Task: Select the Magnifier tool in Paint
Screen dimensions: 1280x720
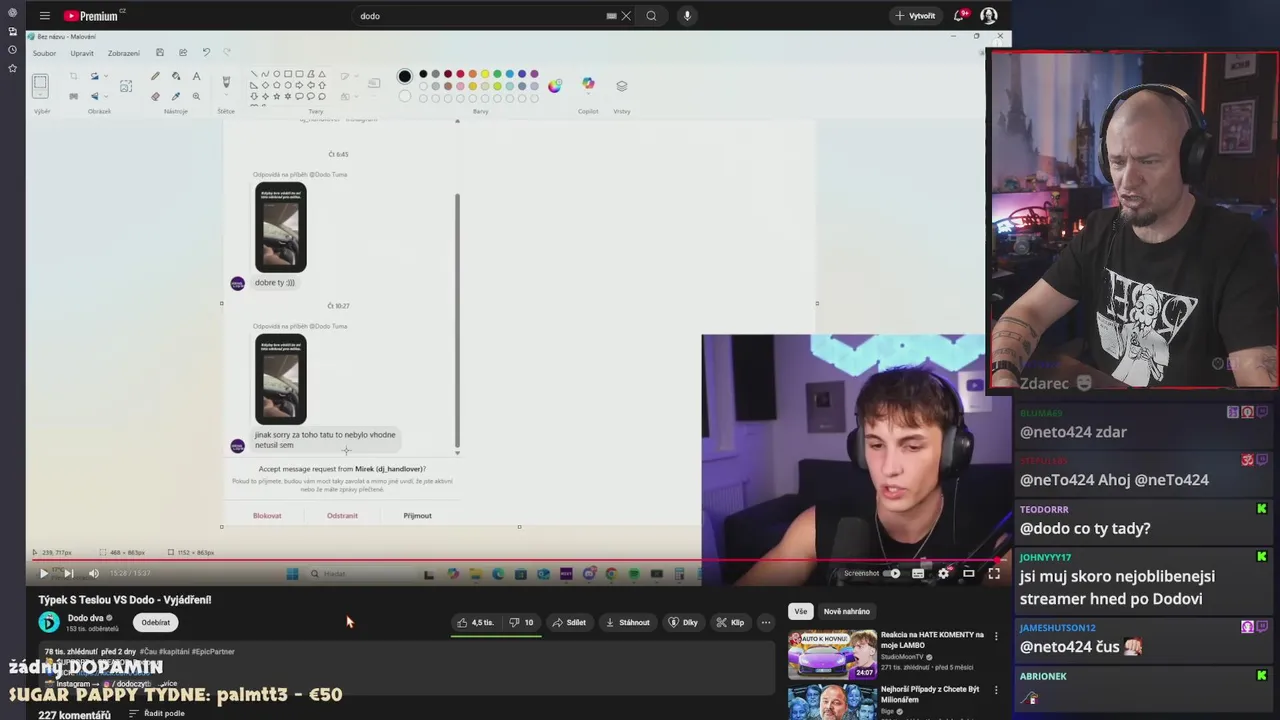Action: (196, 96)
